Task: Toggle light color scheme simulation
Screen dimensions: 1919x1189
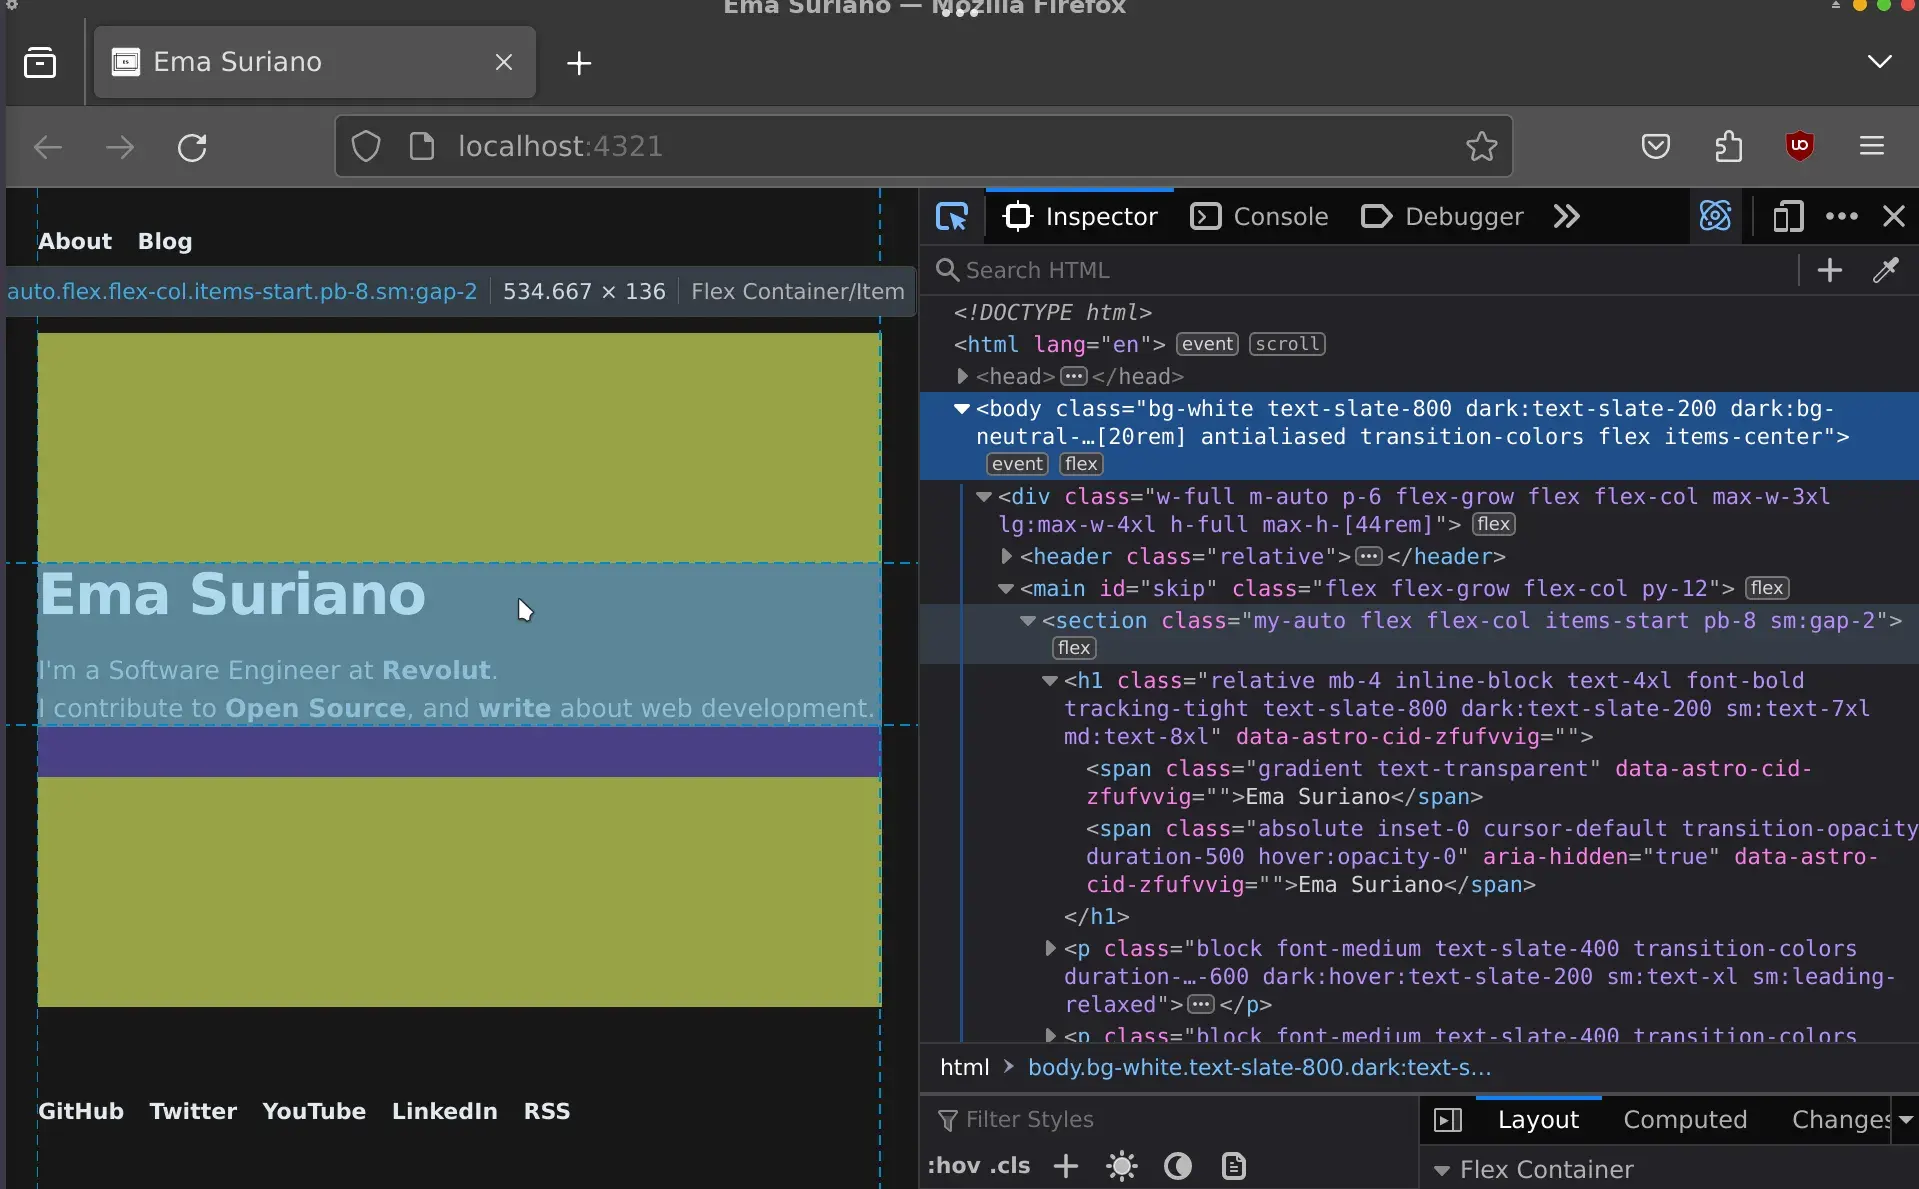Action: click(1122, 1166)
